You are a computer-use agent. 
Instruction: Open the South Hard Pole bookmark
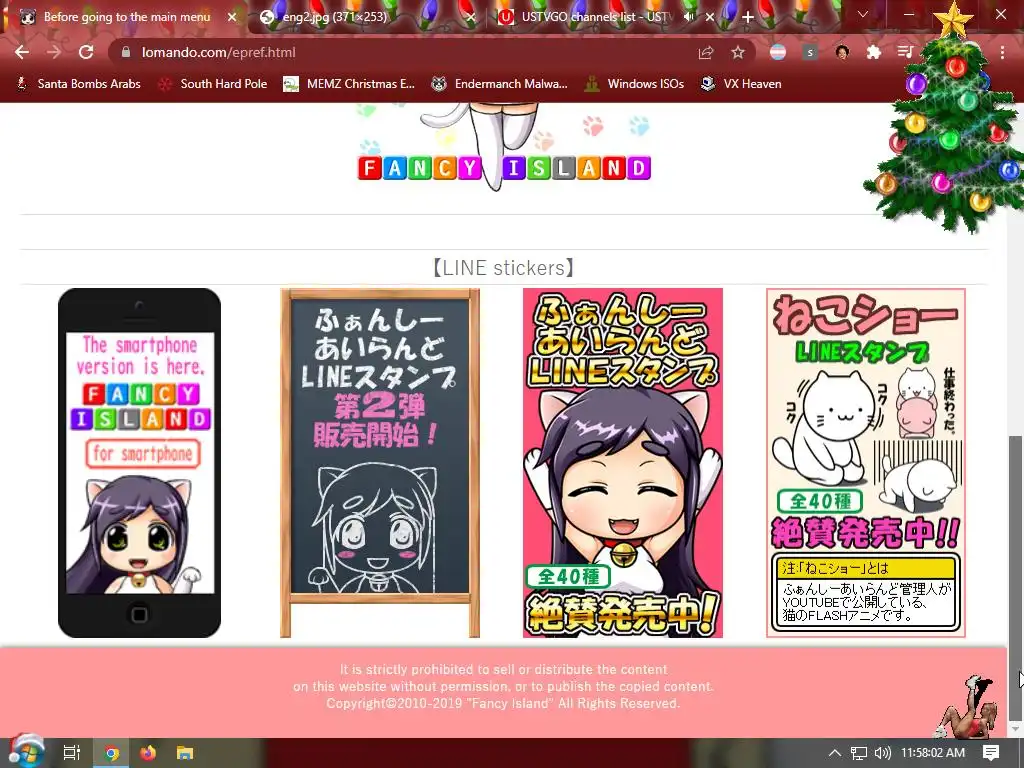214,84
